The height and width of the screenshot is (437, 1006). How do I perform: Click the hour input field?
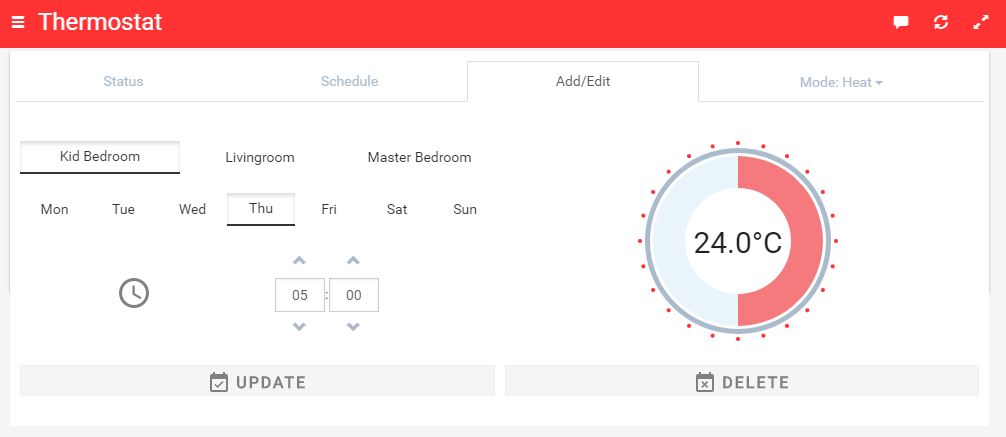300,295
